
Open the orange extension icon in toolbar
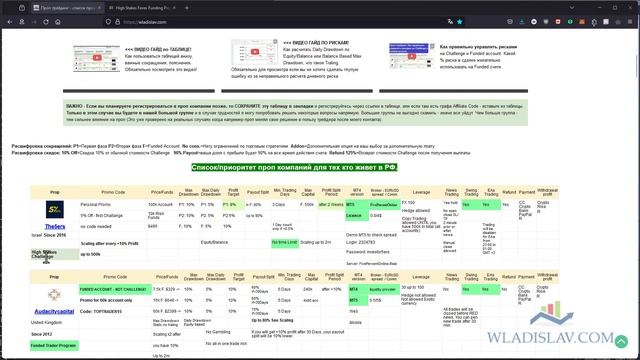tap(582, 22)
